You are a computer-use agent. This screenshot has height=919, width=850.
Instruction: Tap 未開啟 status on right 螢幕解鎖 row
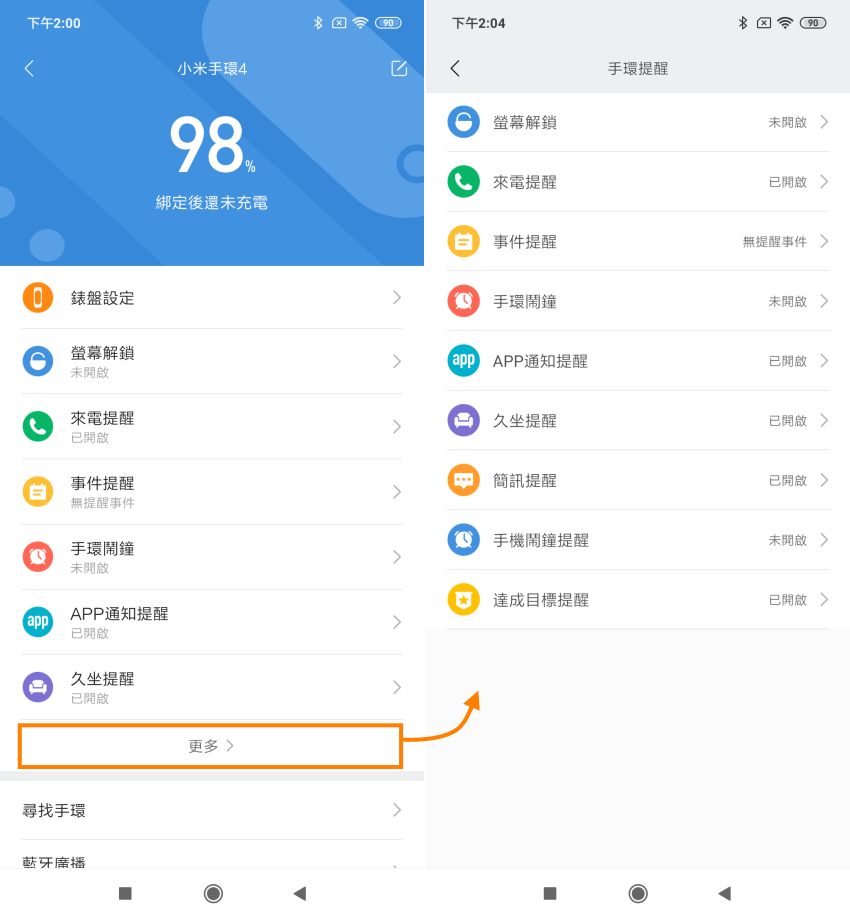(x=787, y=122)
